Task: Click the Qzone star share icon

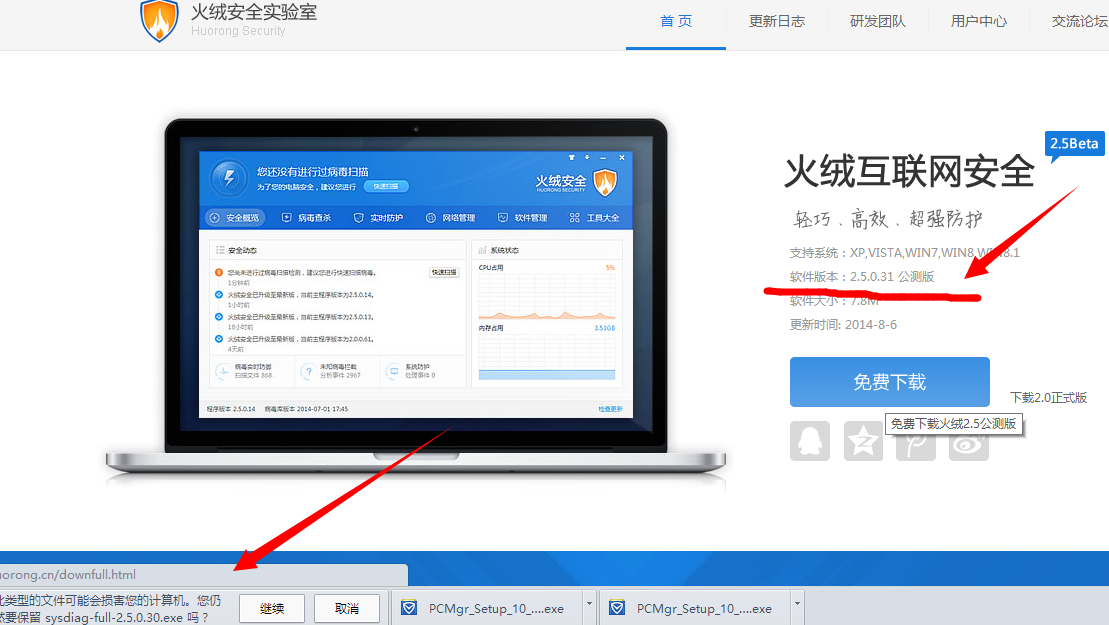Action: coord(863,441)
